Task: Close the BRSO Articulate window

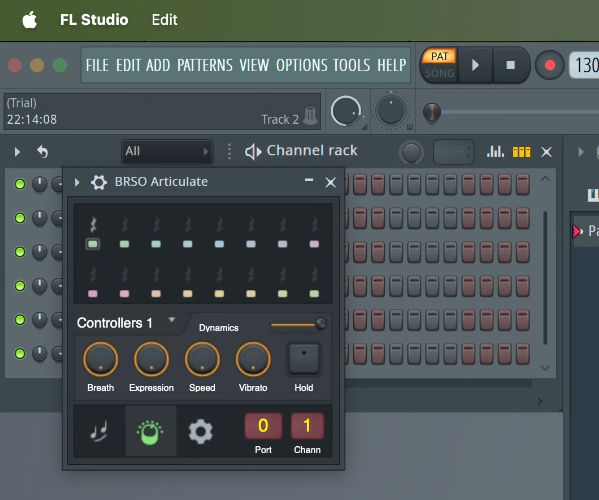Action: 330,183
